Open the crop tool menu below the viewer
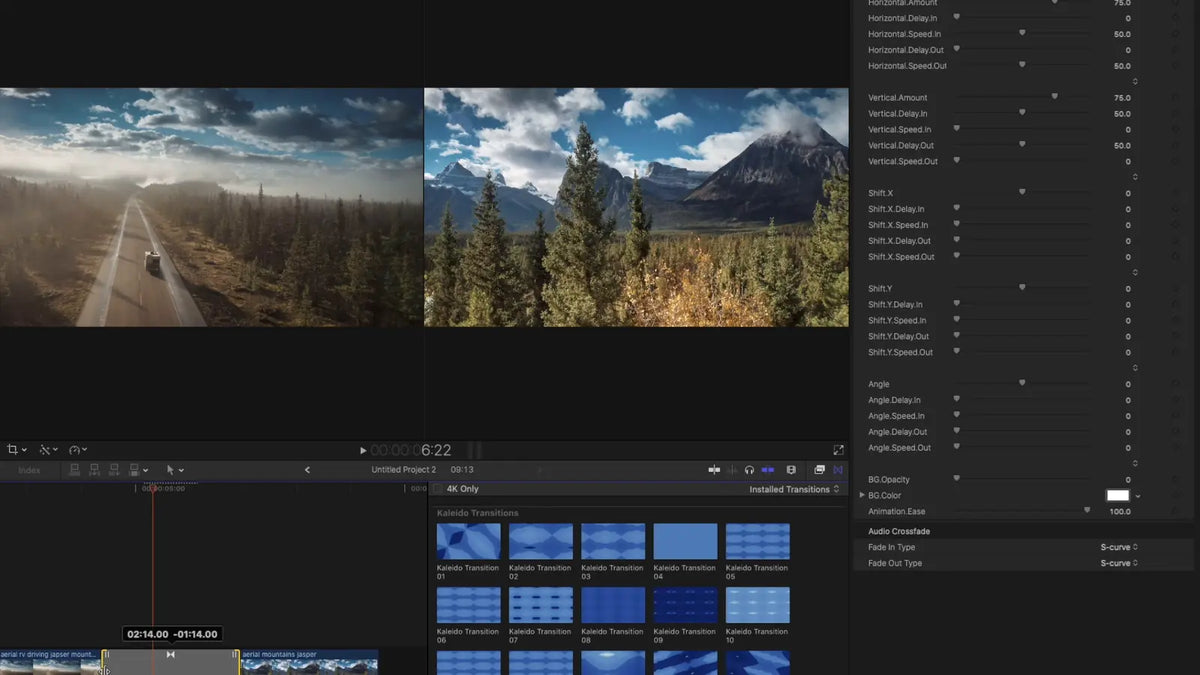The height and width of the screenshot is (675, 1200). pyautogui.click(x=17, y=450)
